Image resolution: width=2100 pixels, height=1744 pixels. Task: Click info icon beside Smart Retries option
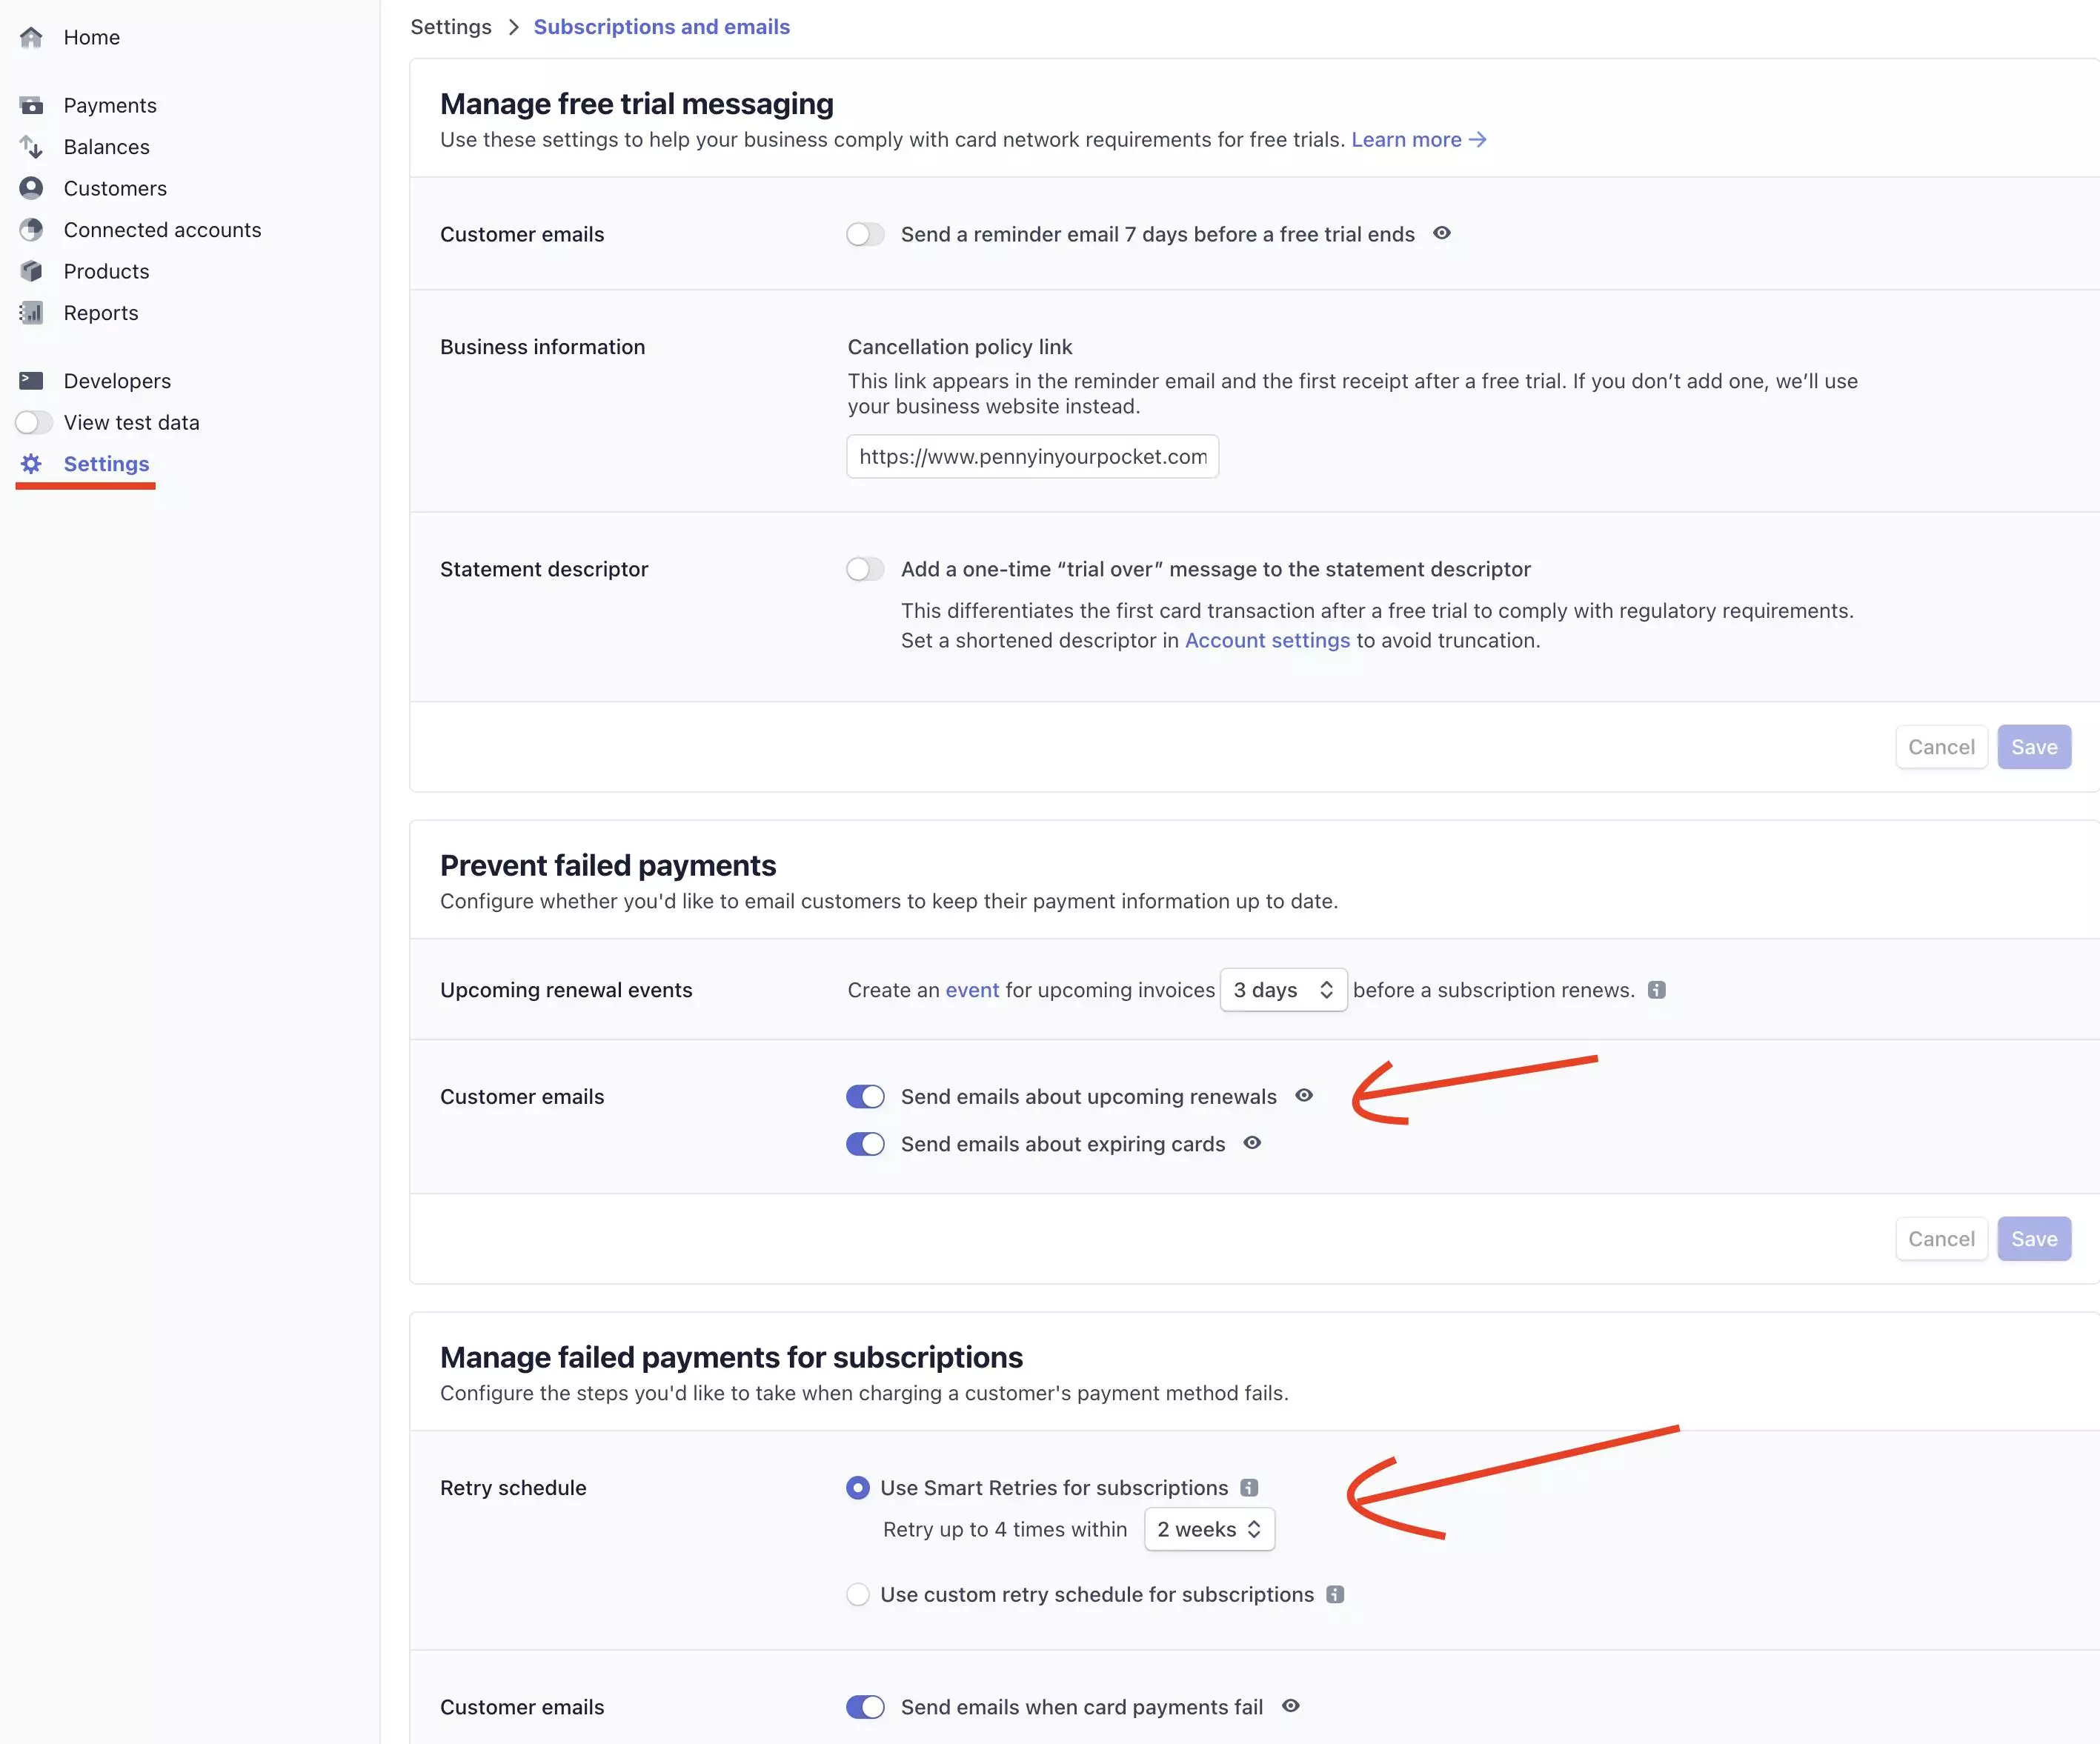[x=1249, y=1487]
